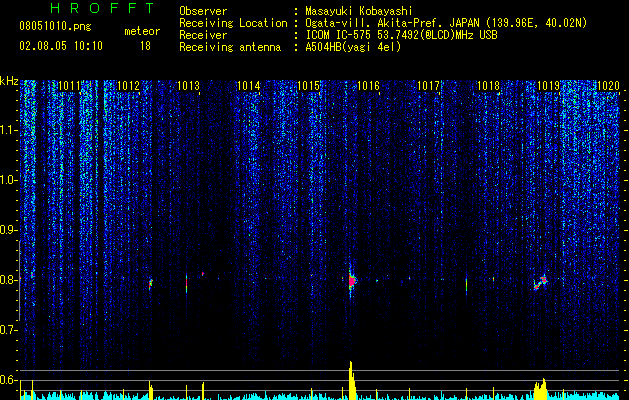Viewport: 629px width, 400px height.
Task: Select the A504HB(yagi 4el) antenna text
Action: click(353, 47)
